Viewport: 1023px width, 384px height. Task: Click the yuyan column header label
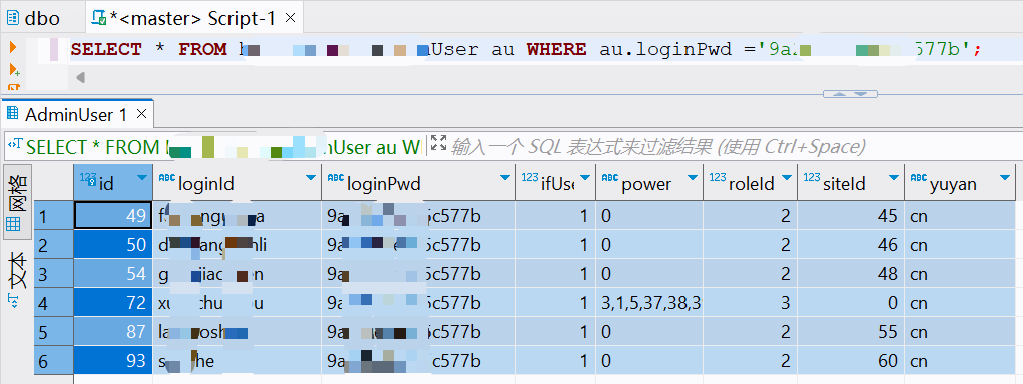click(953, 185)
